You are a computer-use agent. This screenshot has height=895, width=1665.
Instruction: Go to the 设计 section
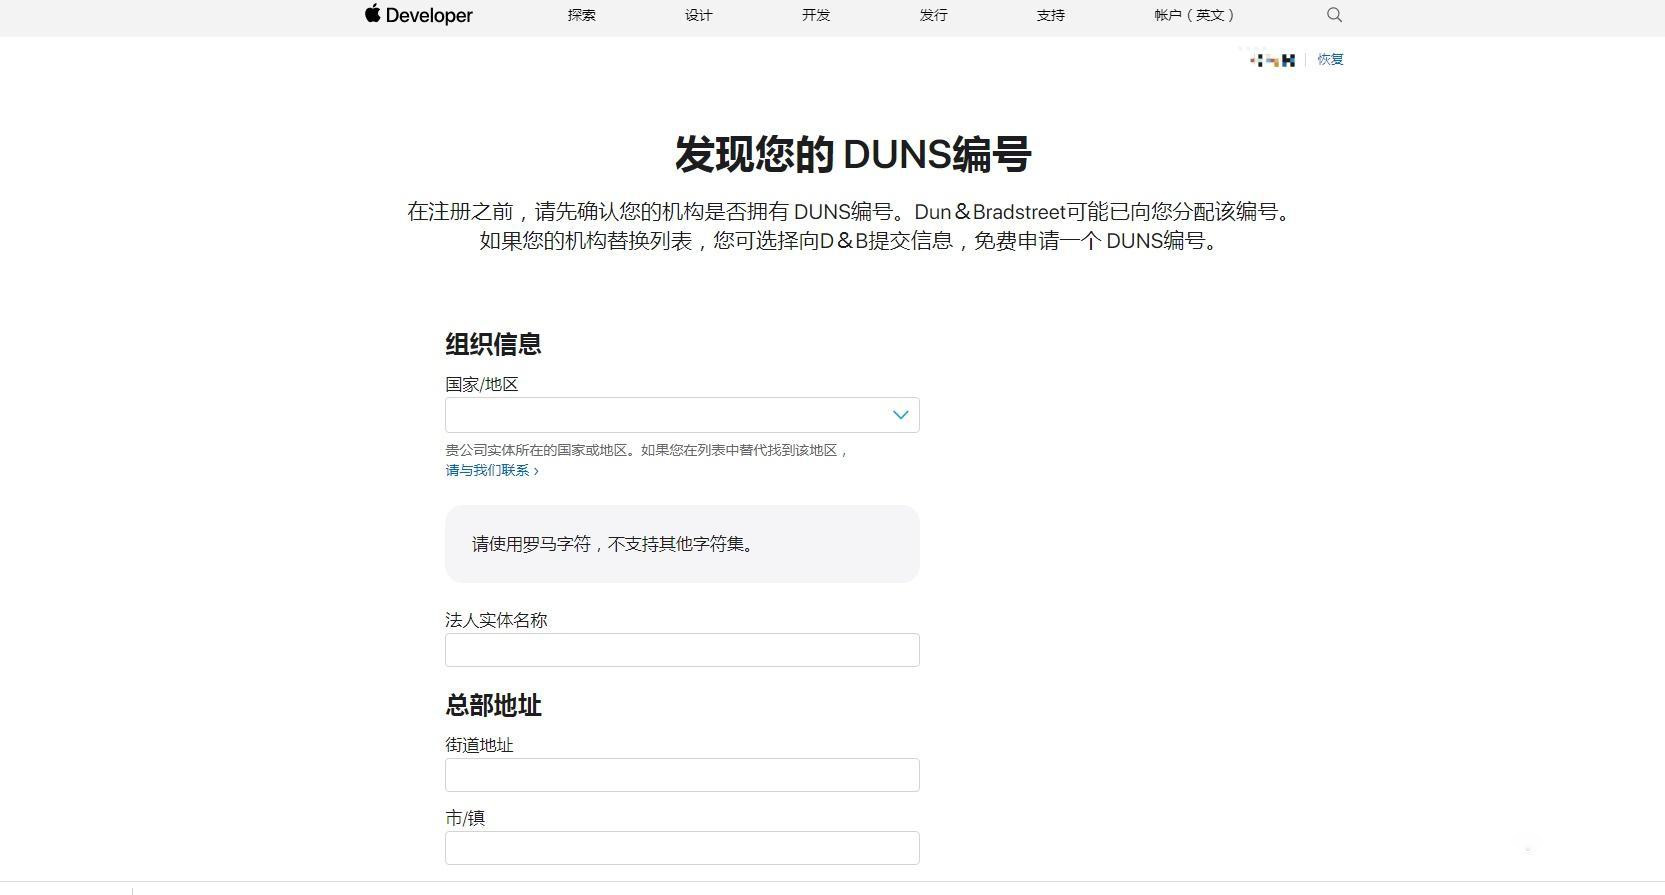698,15
